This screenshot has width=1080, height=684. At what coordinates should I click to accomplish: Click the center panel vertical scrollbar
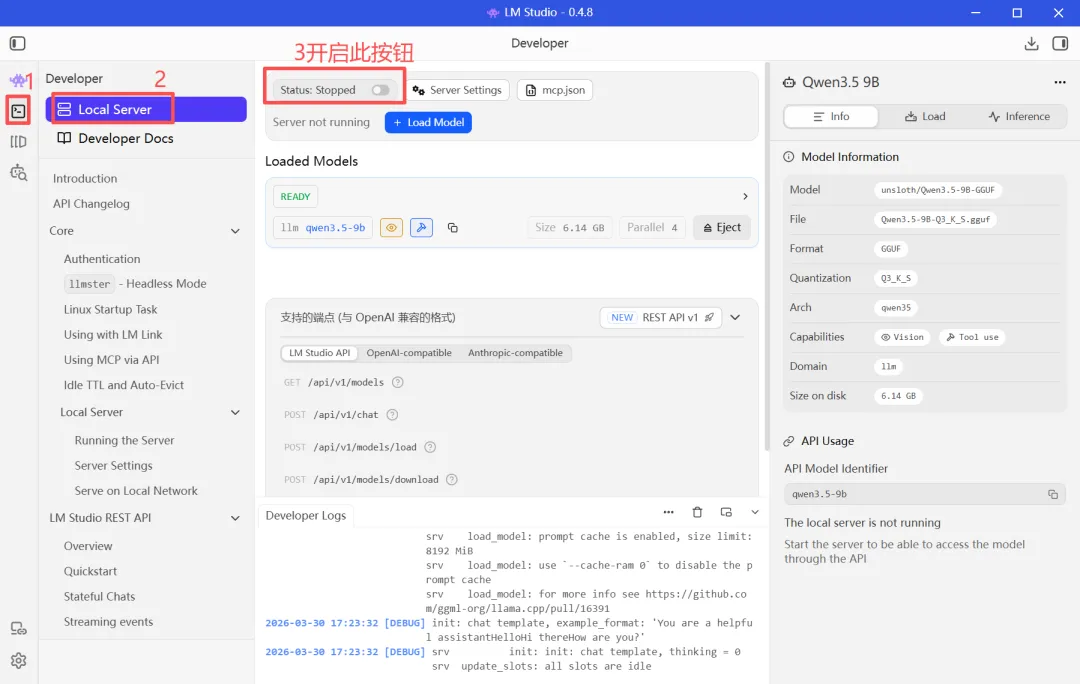coord(767,256)
